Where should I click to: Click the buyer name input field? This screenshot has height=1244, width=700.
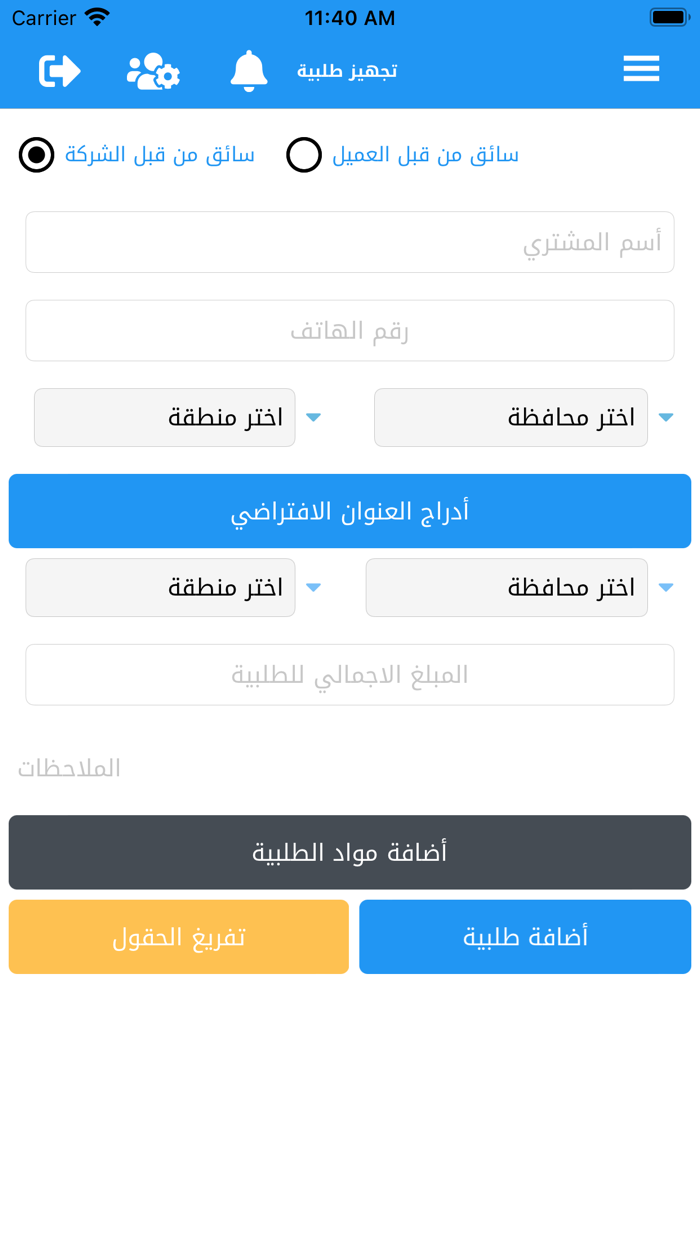click(x=349, y=242)
